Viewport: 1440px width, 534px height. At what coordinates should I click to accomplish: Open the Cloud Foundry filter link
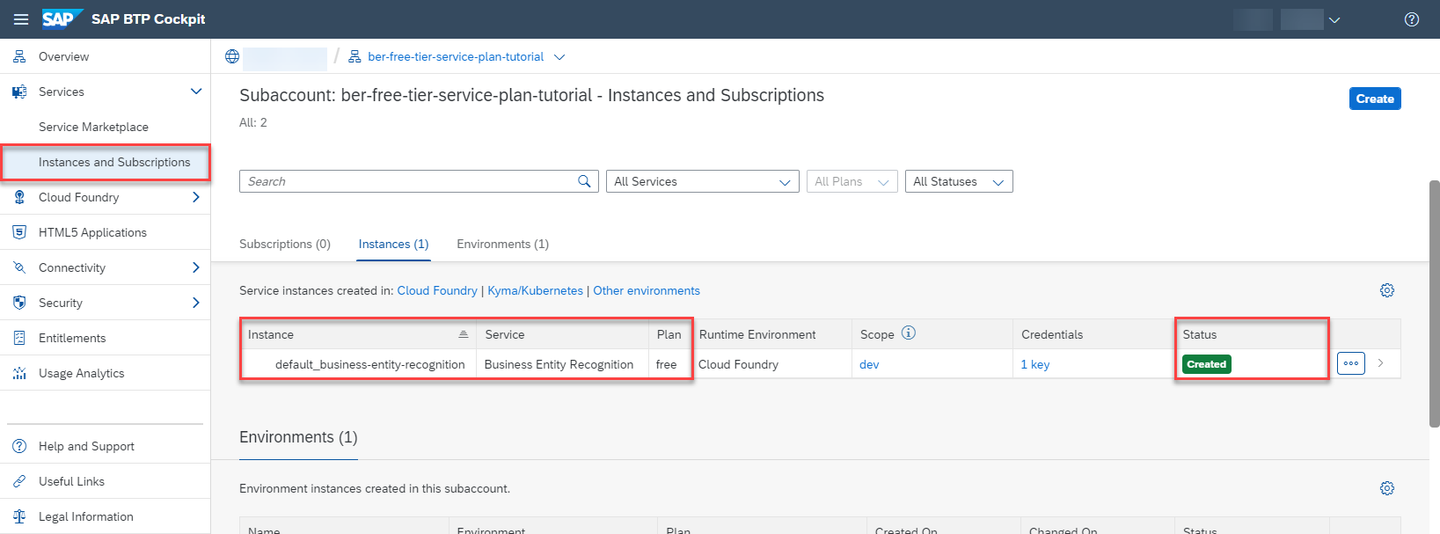(x=437, y=291)
